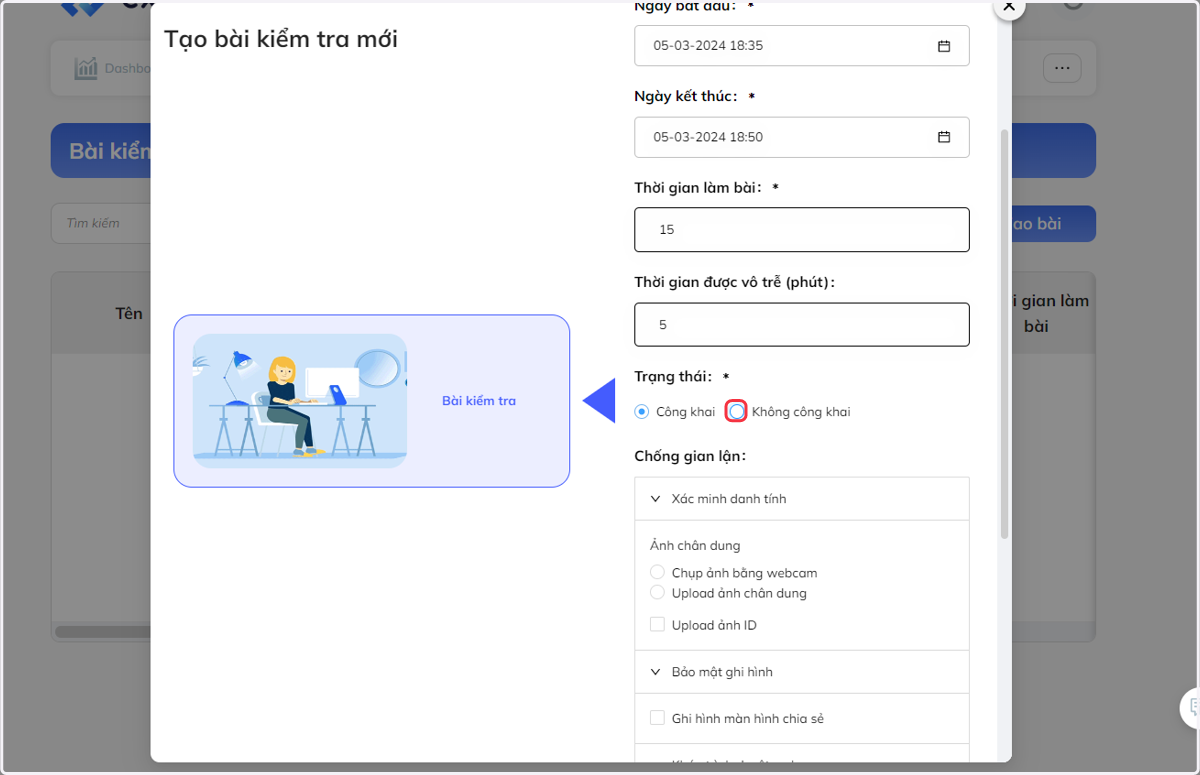The width and height of the screenshot is (1200, 775).
Task: Focus the Thời gian được vô trễ field
Action: (x=802, y=325)
